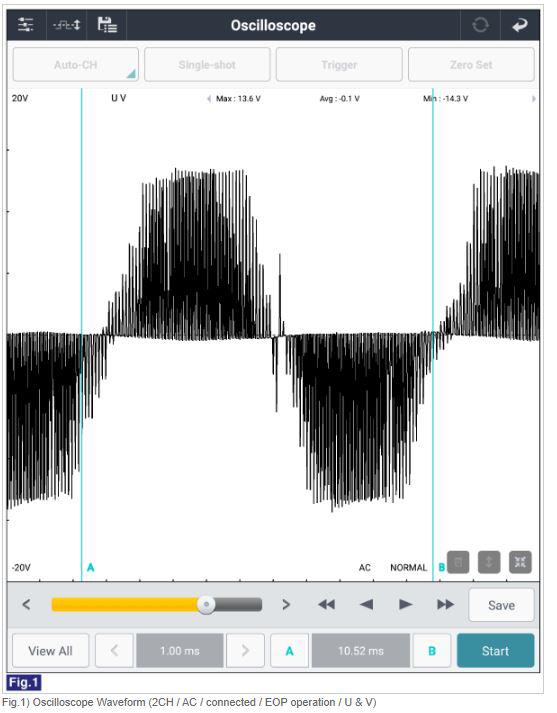Click the gray delete icon on graph
557x713 pixels.
458,562
